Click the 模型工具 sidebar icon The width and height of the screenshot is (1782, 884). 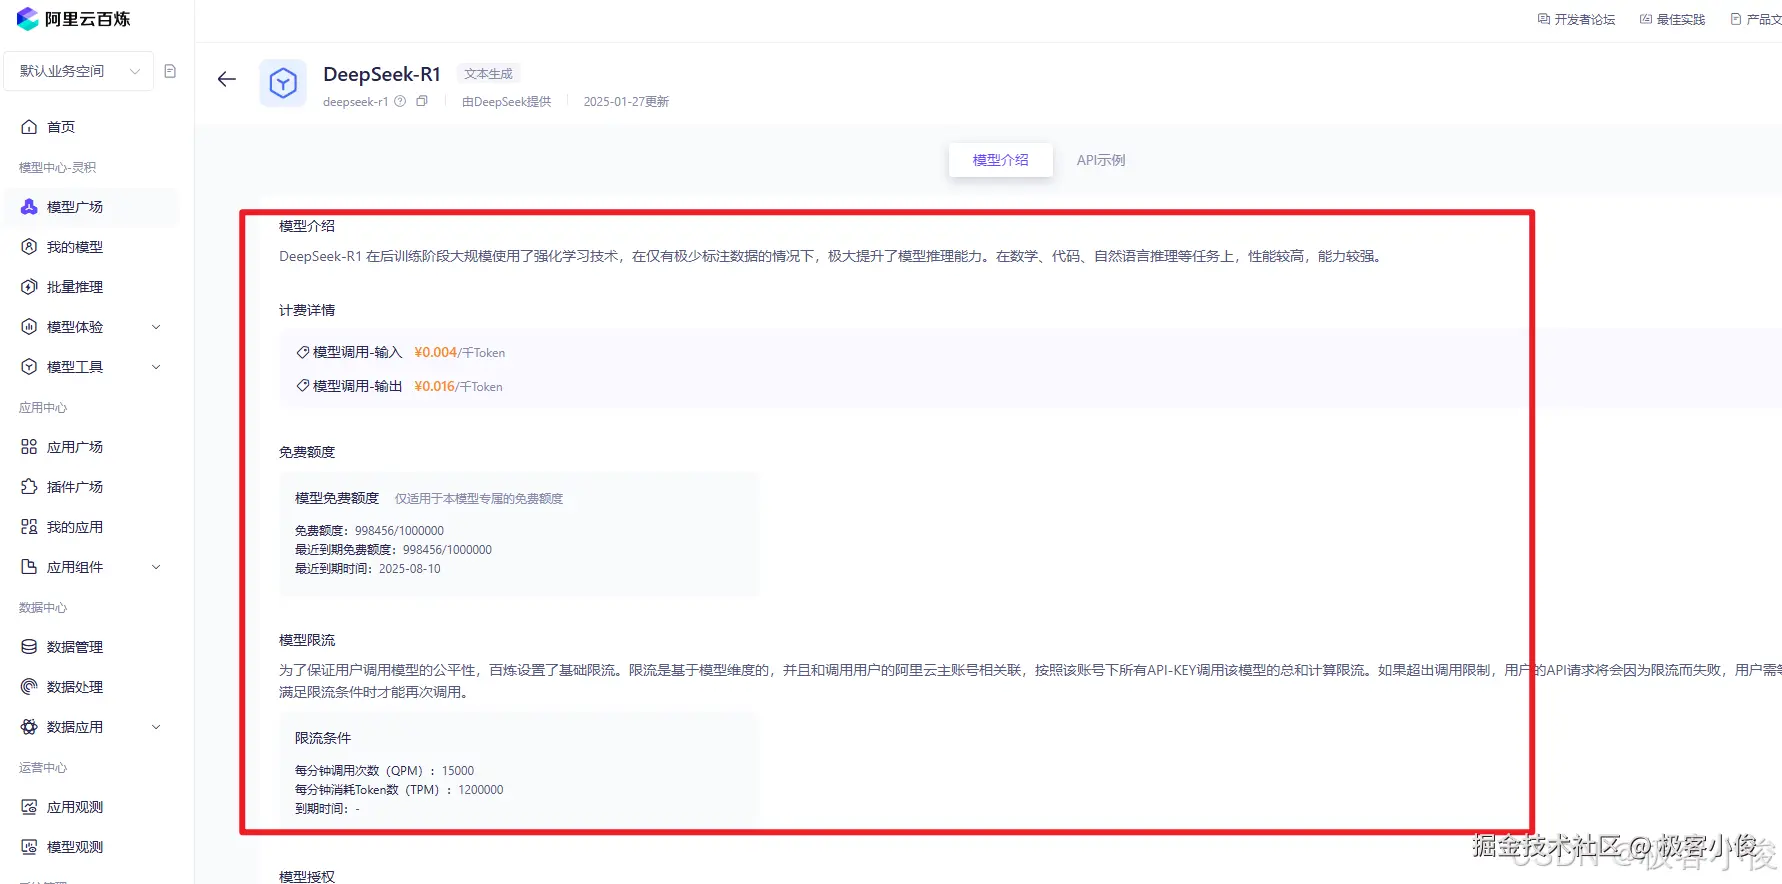click(x=29, y=367)
